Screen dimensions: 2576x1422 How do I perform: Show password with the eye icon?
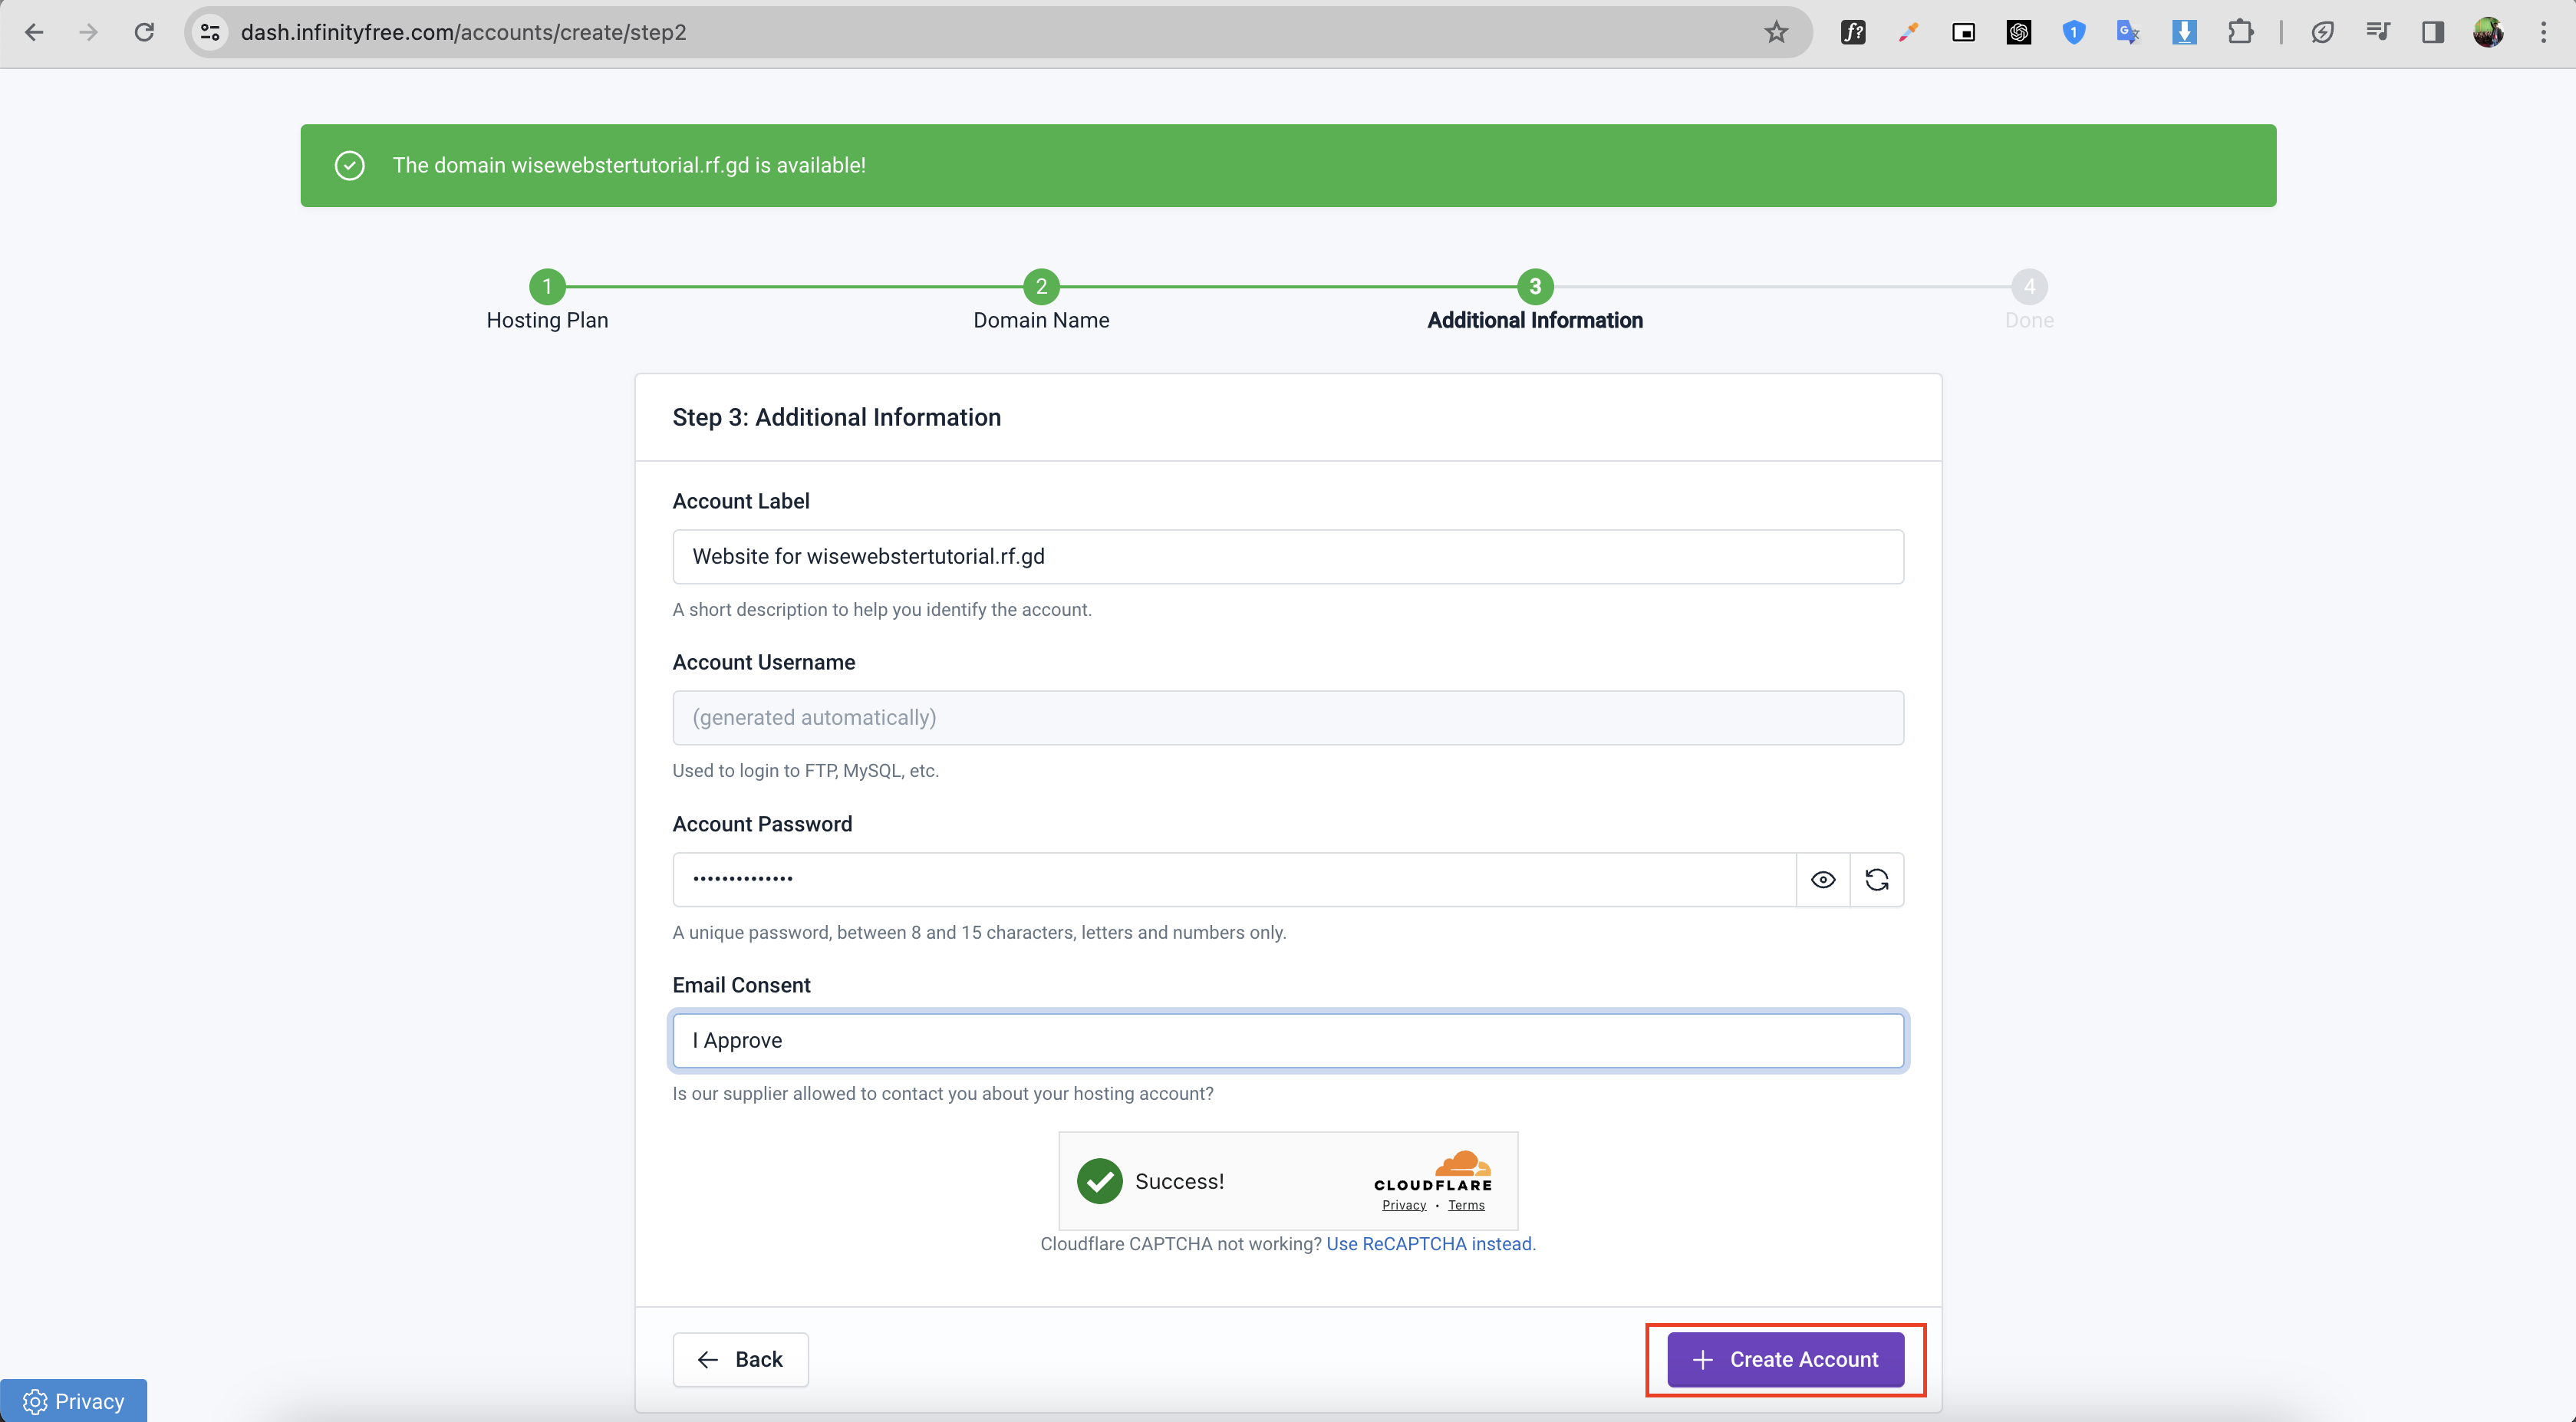(1822, 880)
